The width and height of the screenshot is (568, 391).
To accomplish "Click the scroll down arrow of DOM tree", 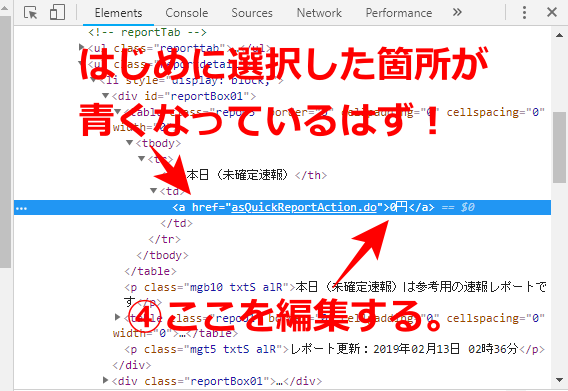I will click(559, 380).
